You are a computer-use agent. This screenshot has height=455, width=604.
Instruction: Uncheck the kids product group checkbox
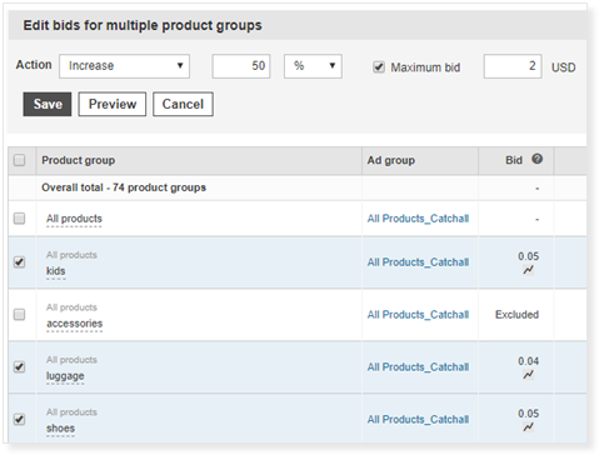[20, 263]
